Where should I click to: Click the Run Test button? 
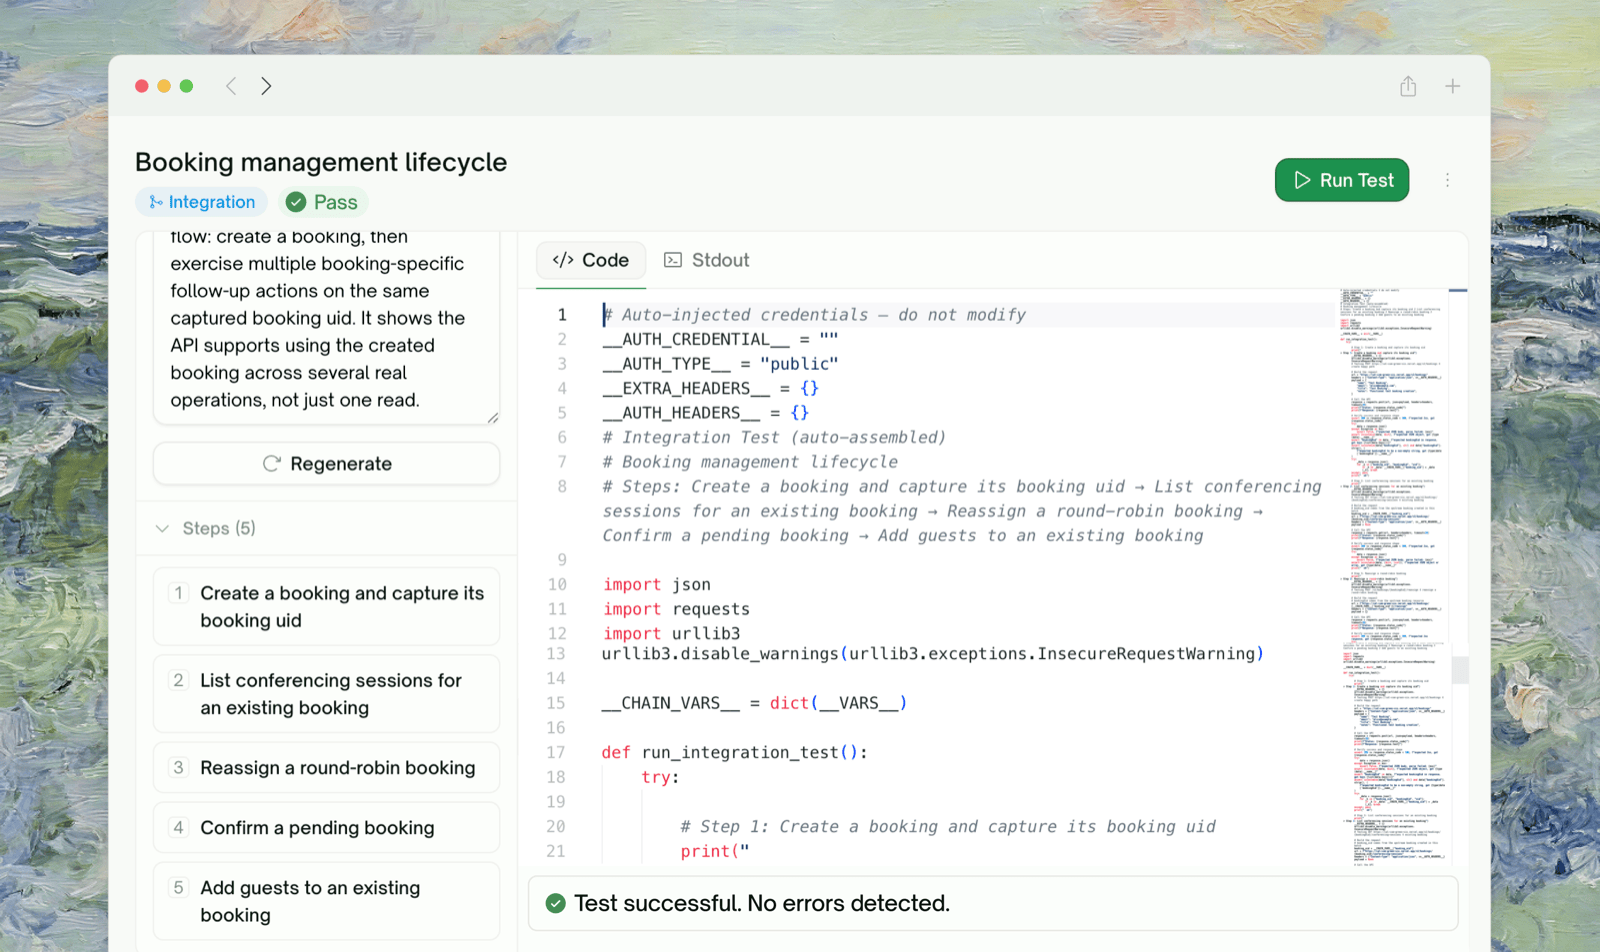coord(1342,180)
